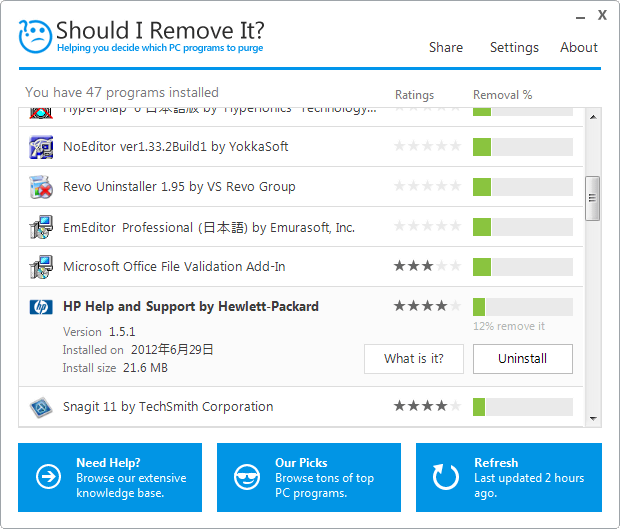Click the Refresh tile
620x529 pixels.
(x=508, y=477)
